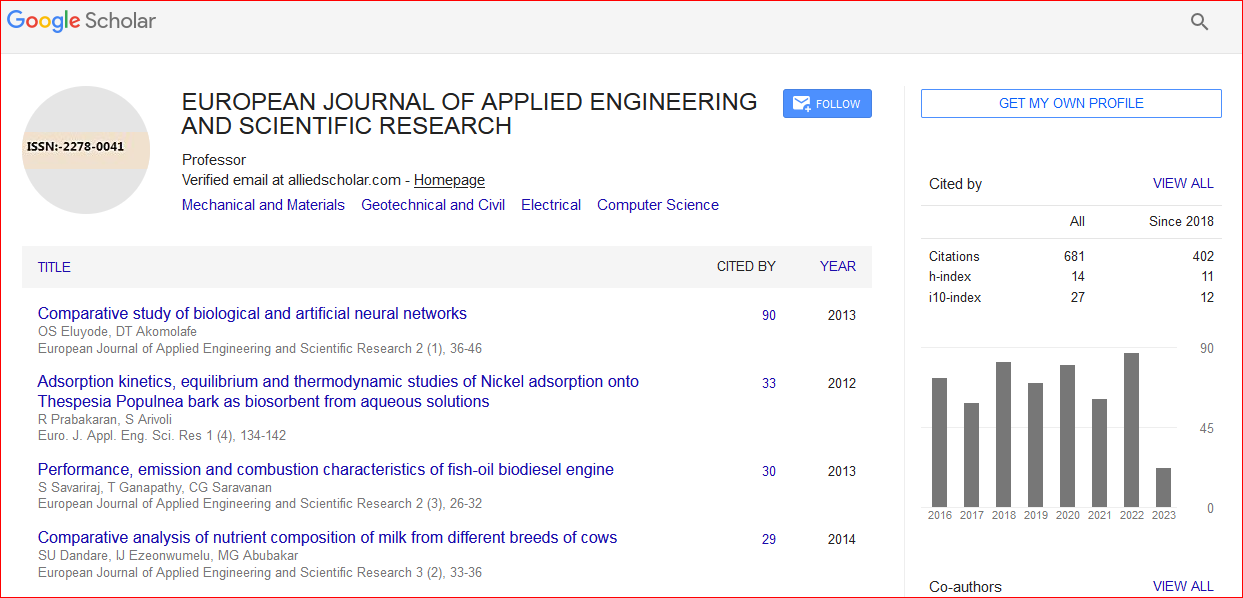
Task: Click the Cited By column header
Action: pyautogui.click(x=746, y=266)
